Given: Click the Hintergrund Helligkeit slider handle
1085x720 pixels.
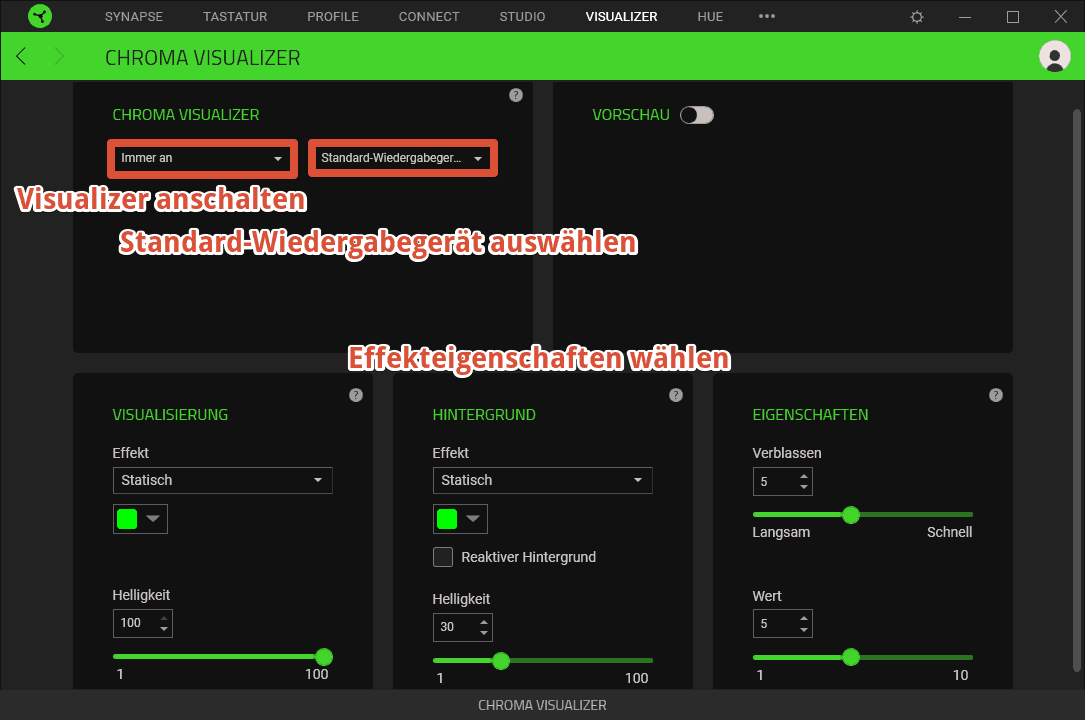Looking at the screenshot, I should point(501,661).
